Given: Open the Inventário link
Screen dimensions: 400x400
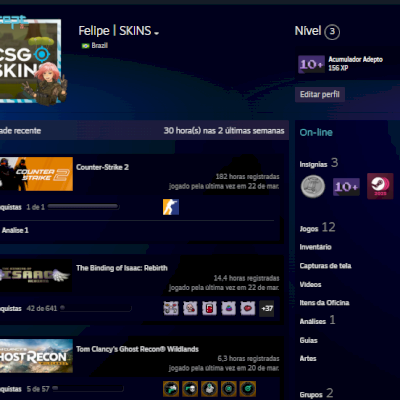Looking at the screenshot, I should [x=315, y=247].
